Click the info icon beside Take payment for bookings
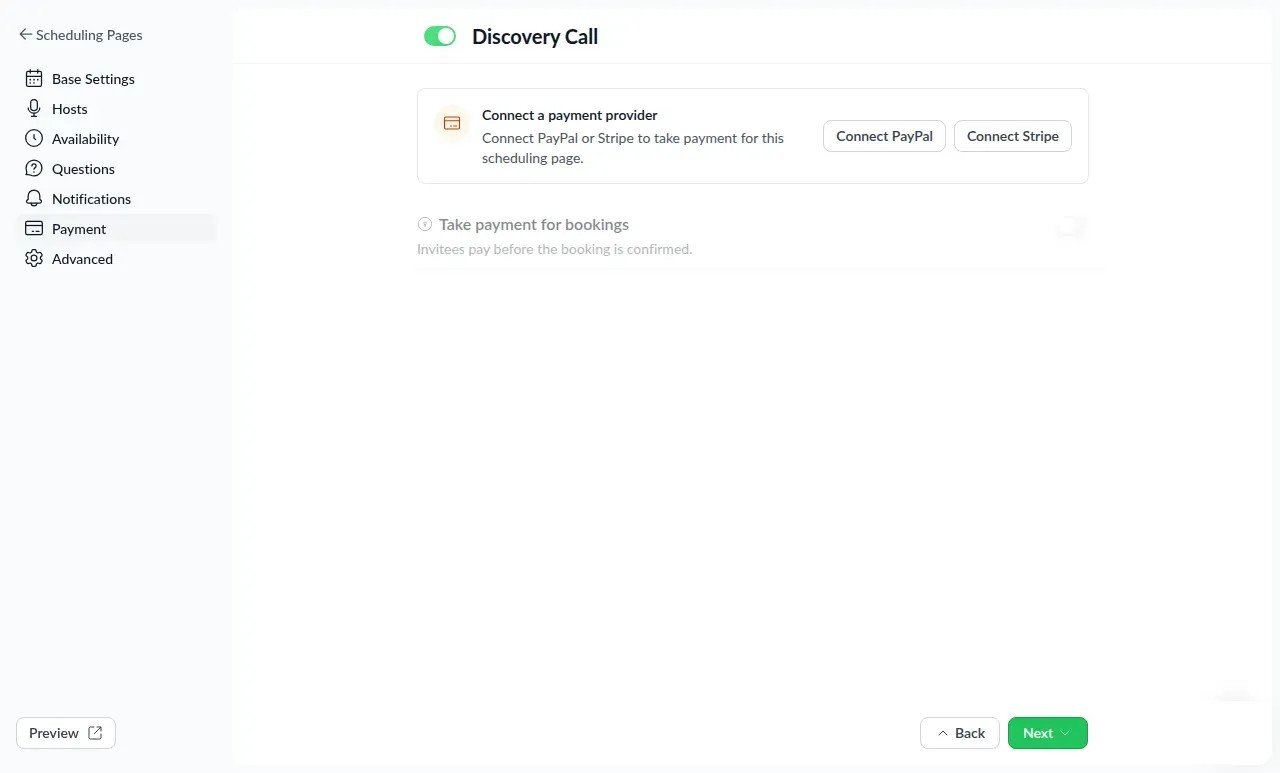1280x773 pixels. click(425, 224)
